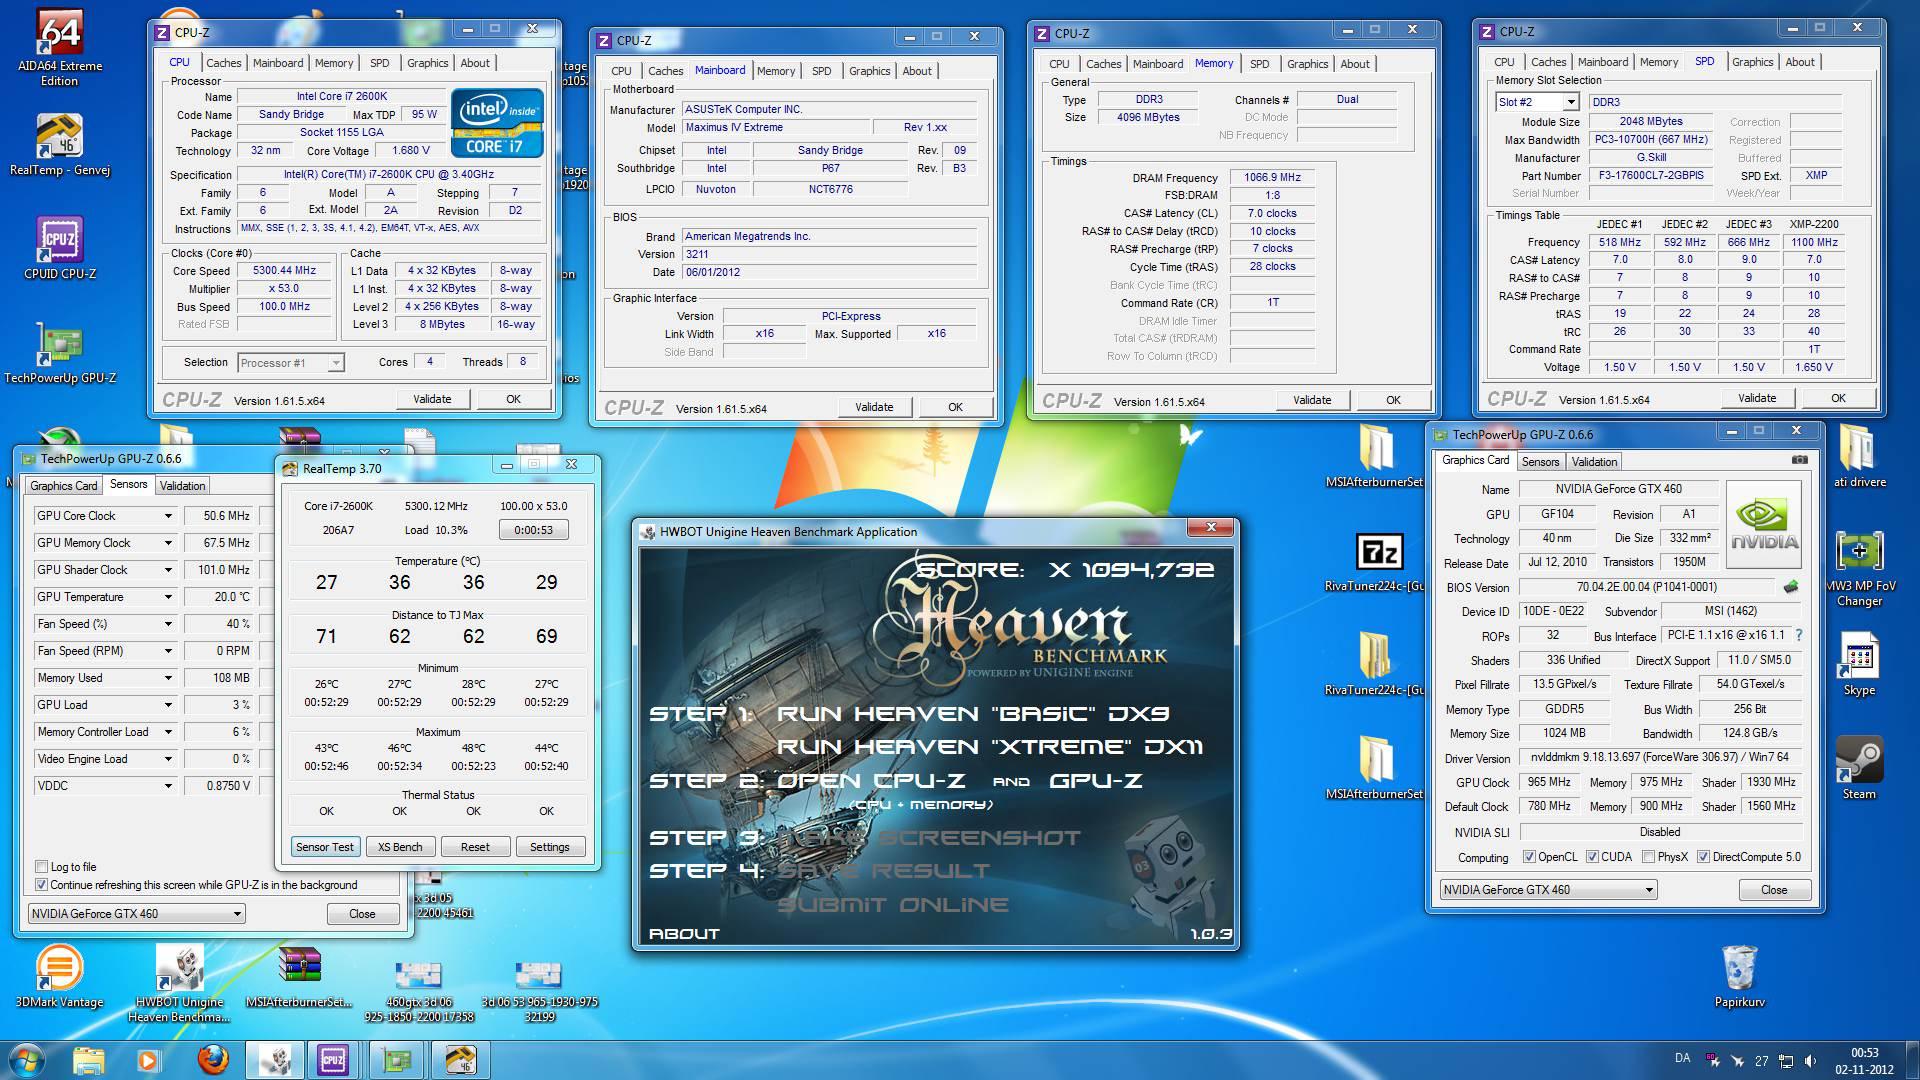Switch to CPU-Z taskbar button
The image size is (1920, 1080).
pyautogui.click(x=333, y=1060)
